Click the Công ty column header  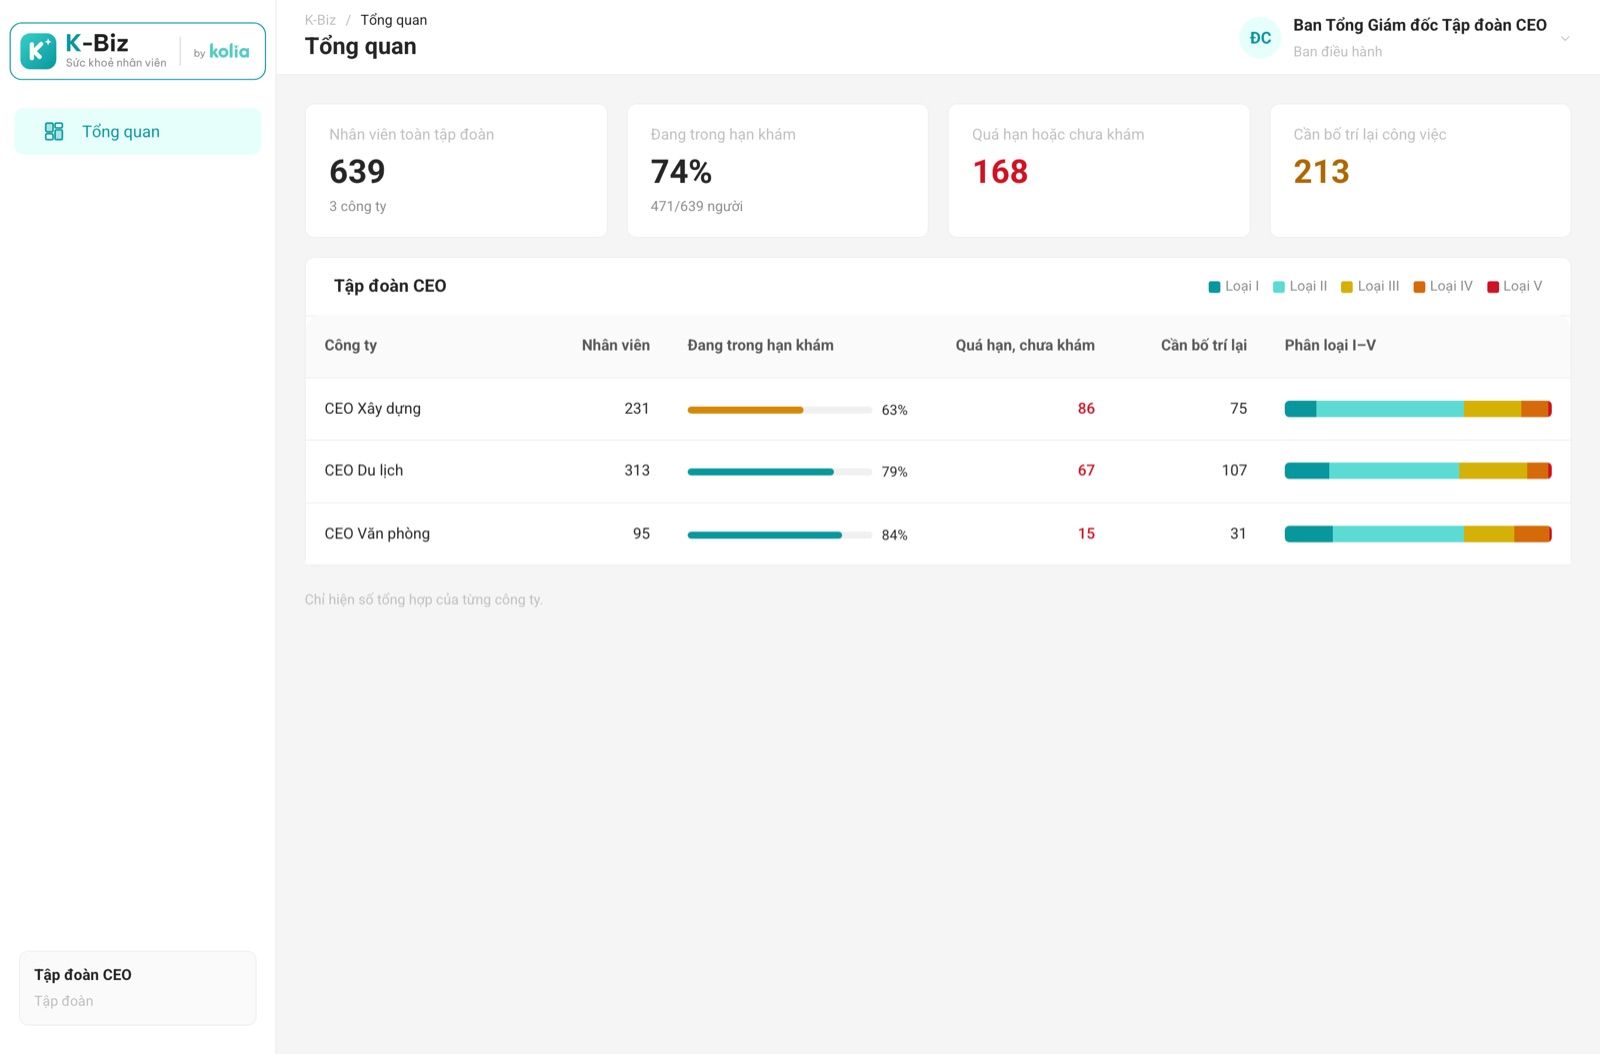(x=351, y=345)
